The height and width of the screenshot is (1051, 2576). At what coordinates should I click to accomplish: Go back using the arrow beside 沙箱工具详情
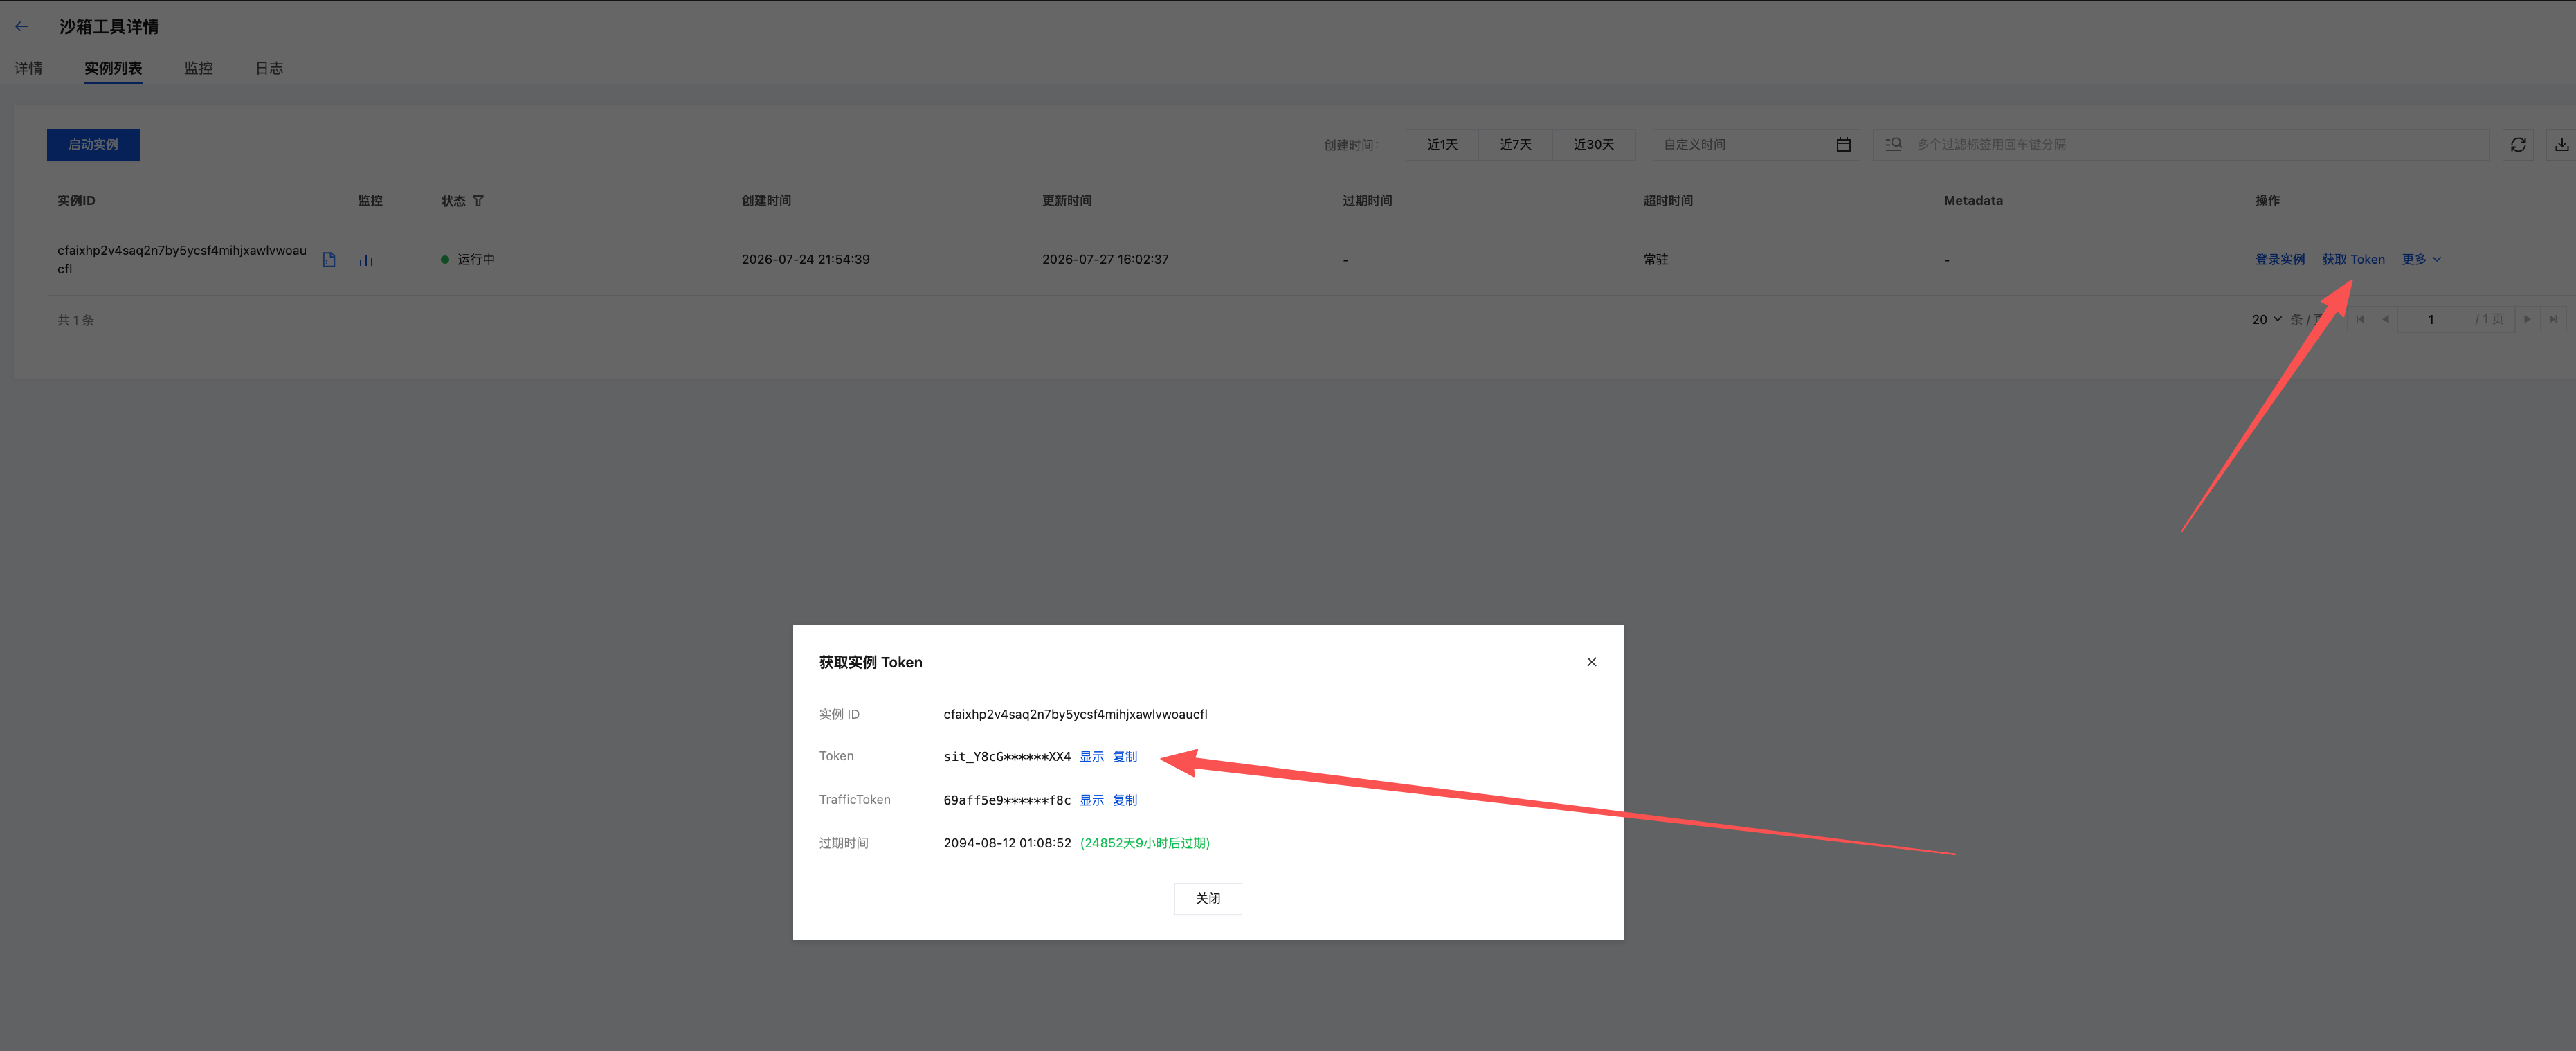pos(22,27)
